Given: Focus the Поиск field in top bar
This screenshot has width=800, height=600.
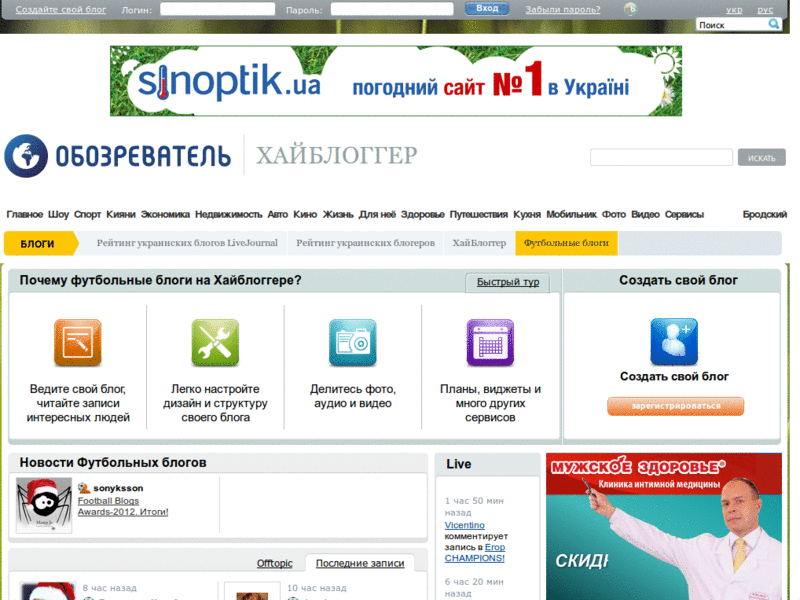Looking at the screenshot, I should pos(733,24).
